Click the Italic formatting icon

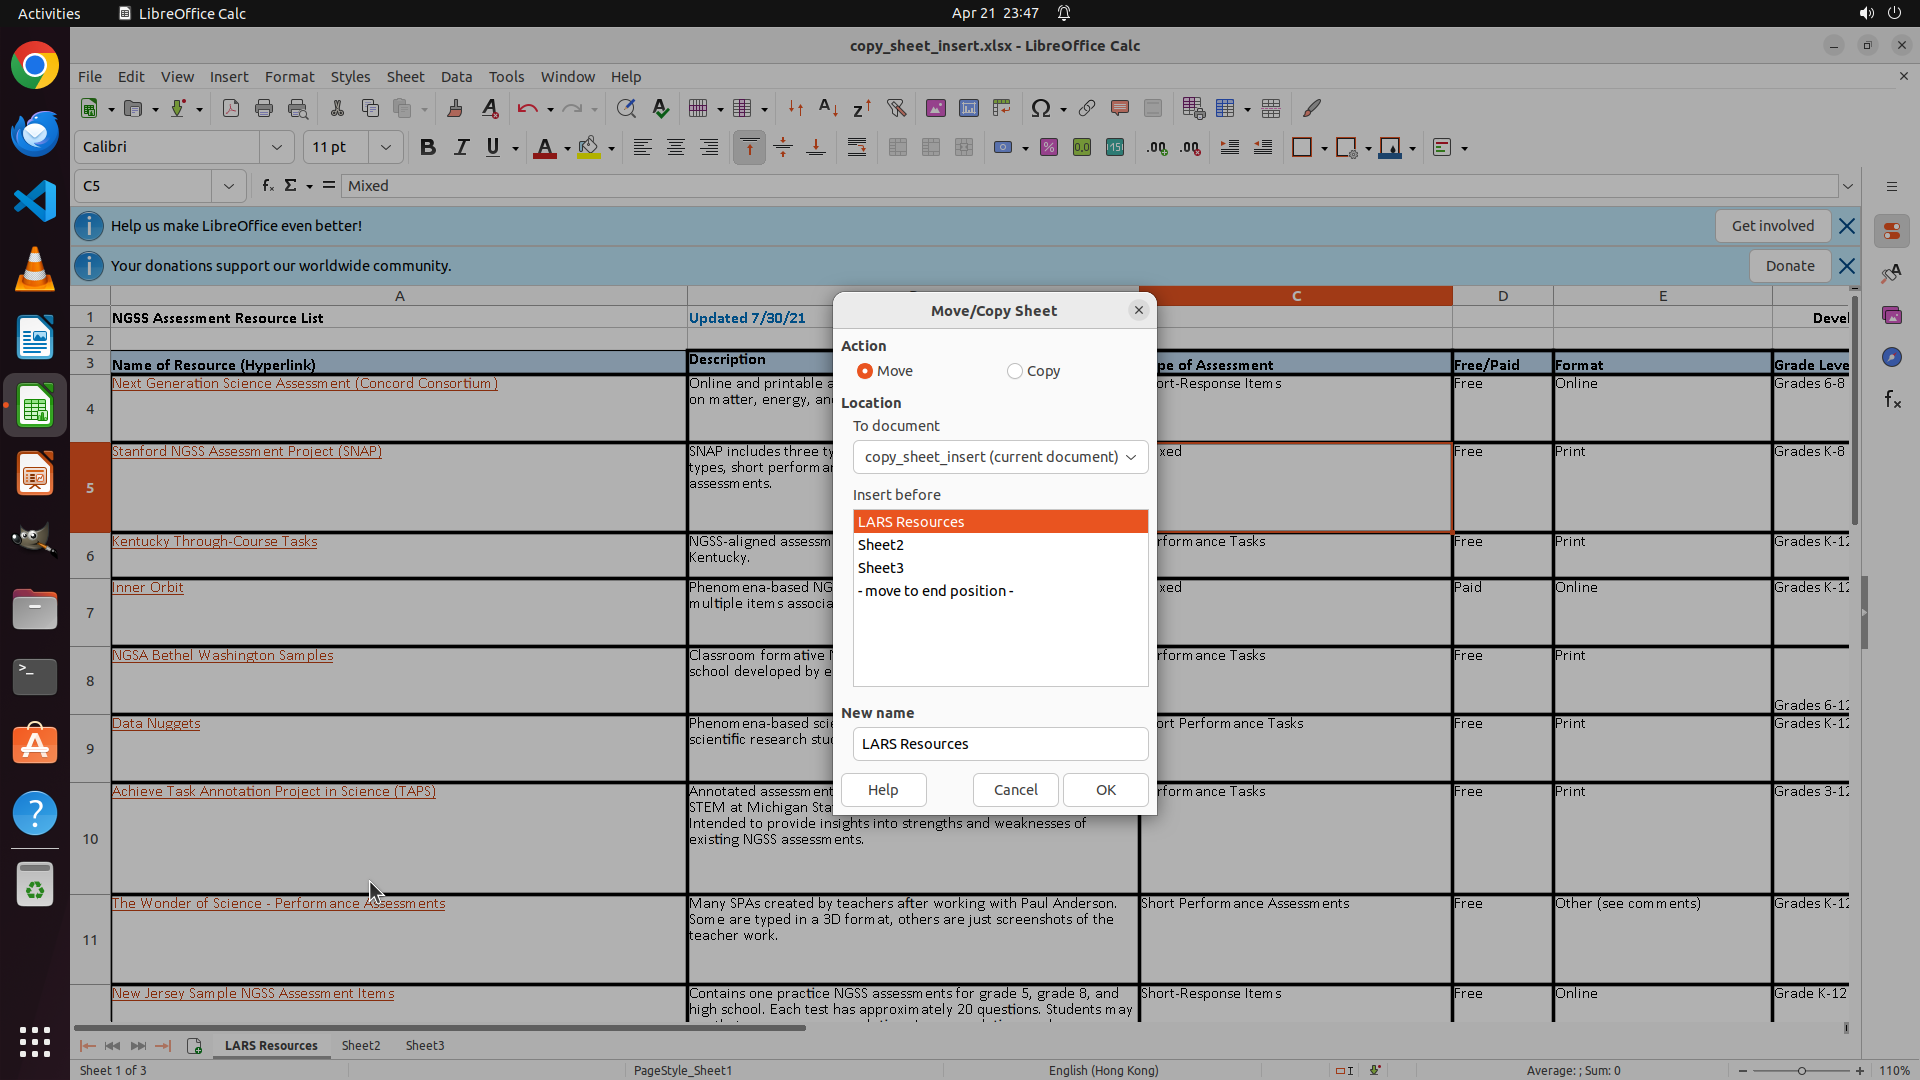tap(461, 148)
